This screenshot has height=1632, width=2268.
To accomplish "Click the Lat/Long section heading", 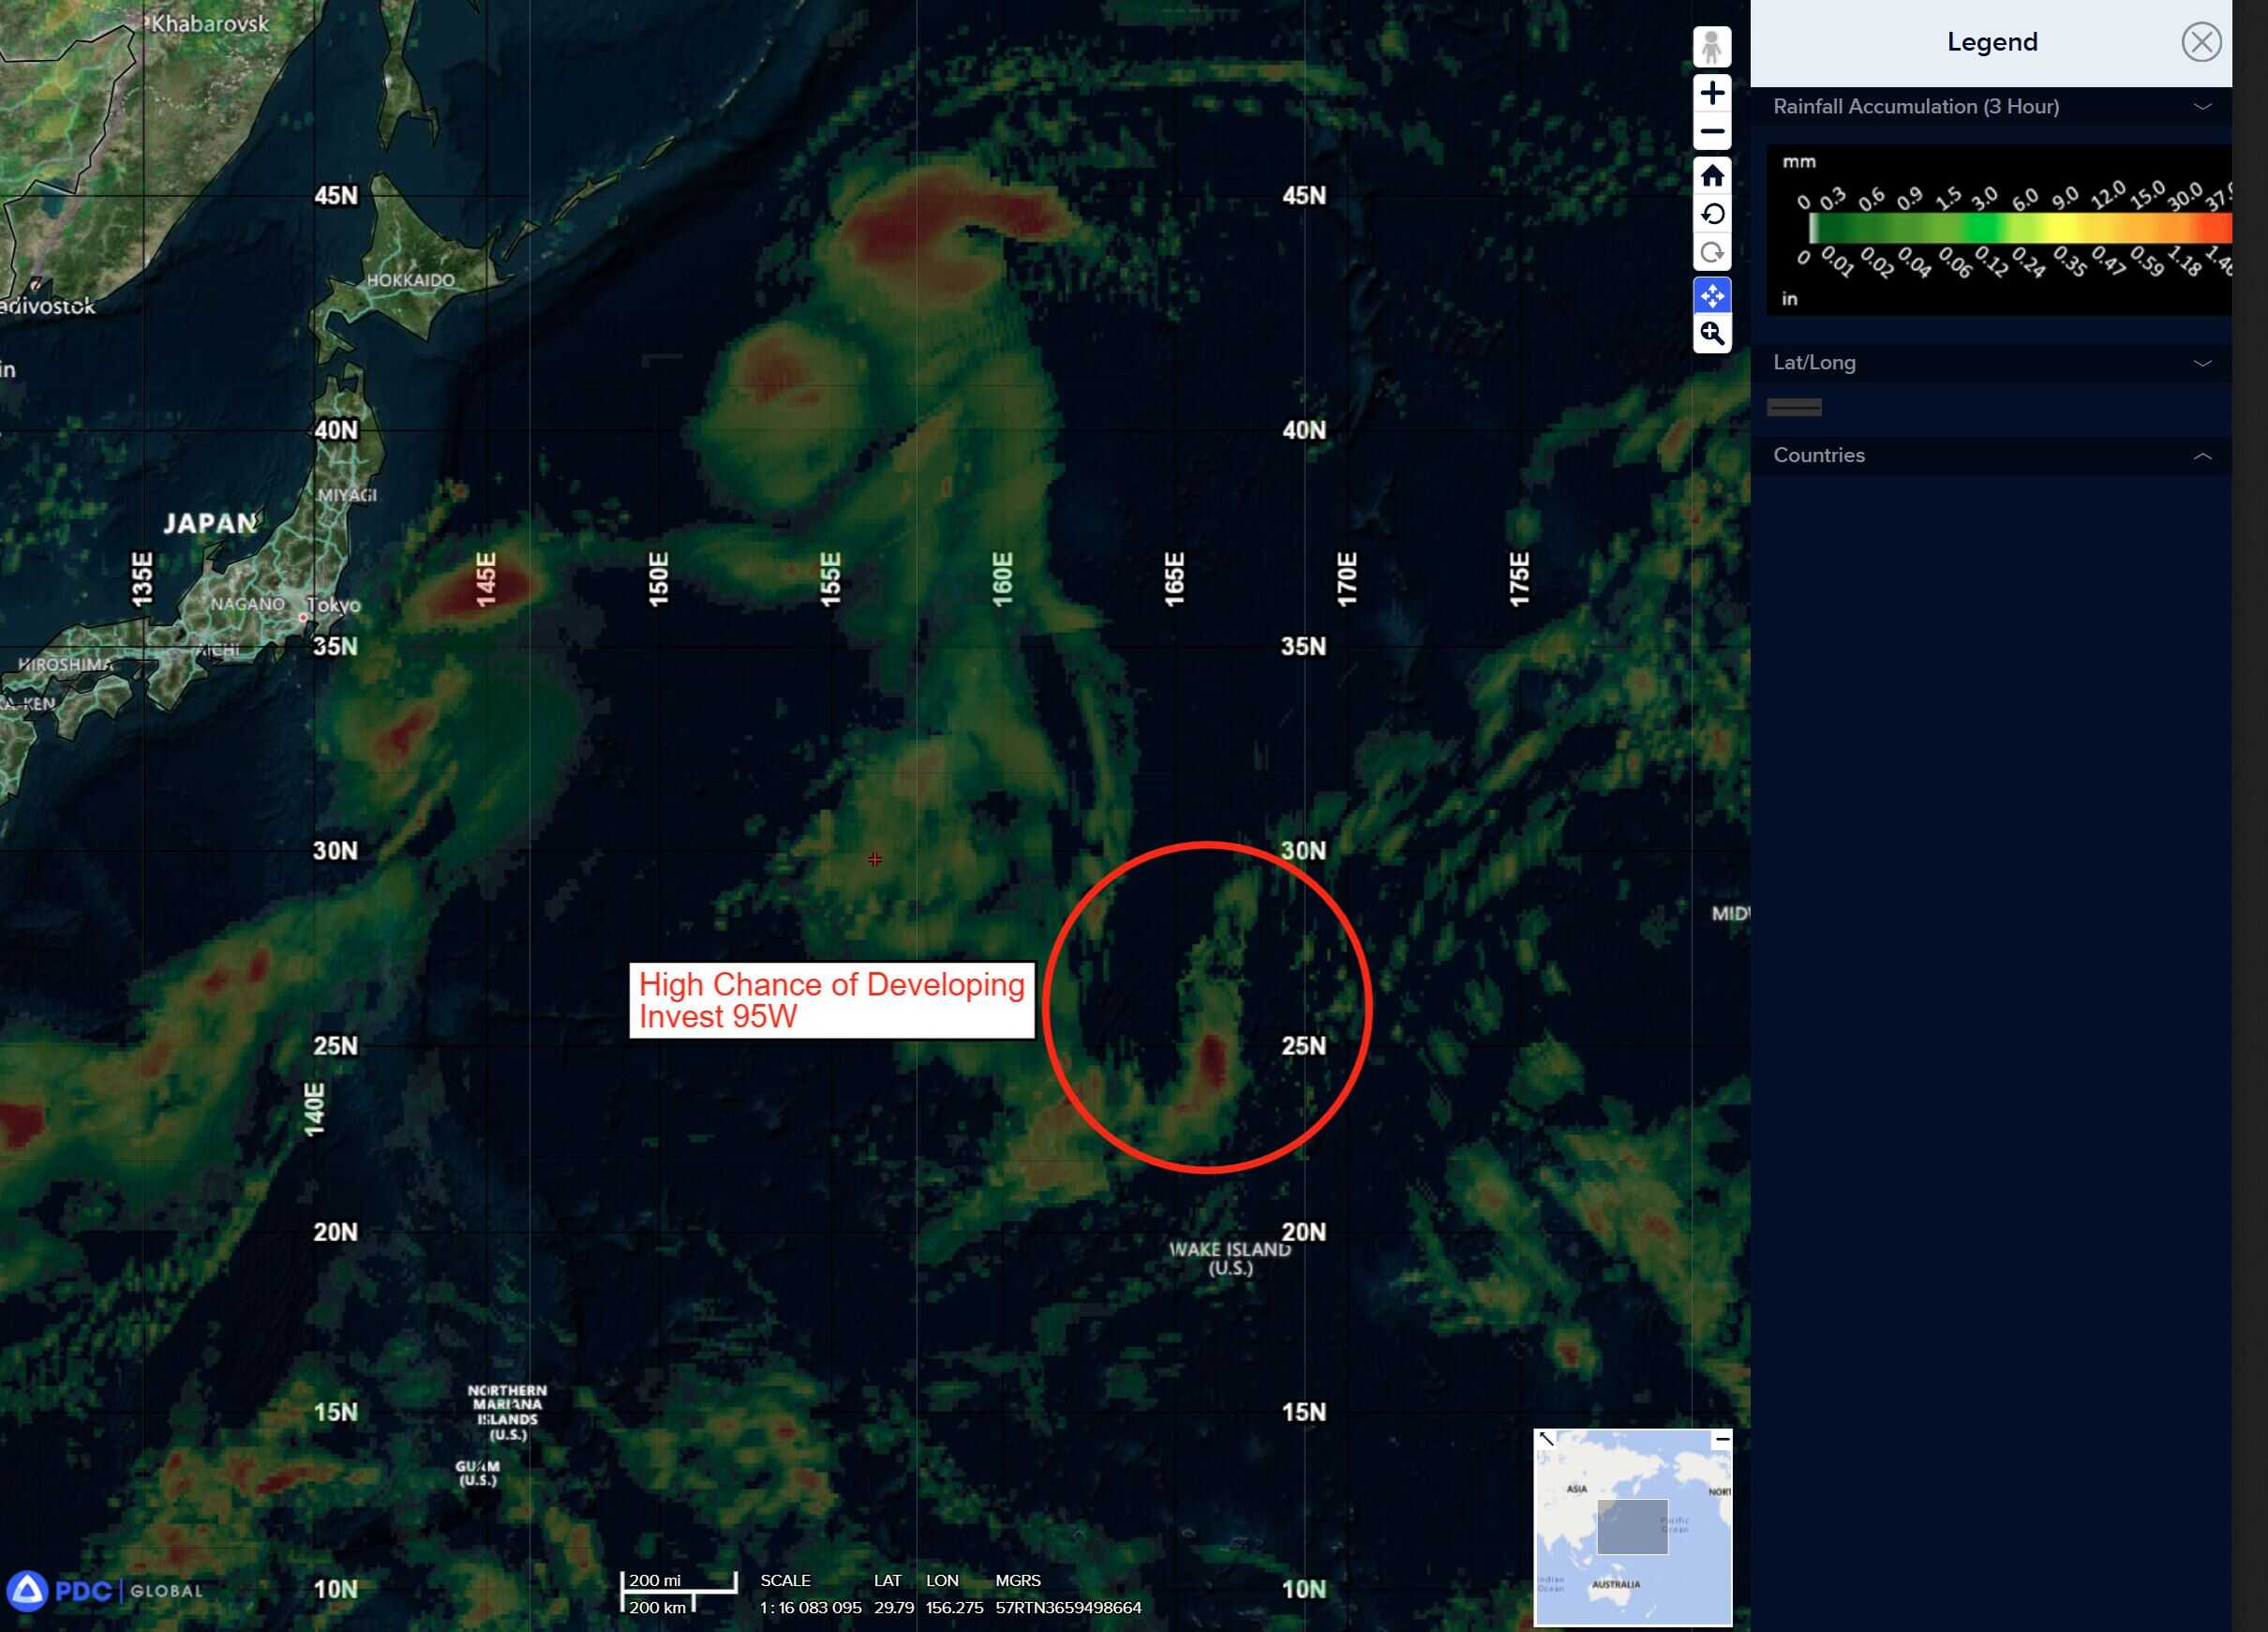I will [x=1814, y=363].
